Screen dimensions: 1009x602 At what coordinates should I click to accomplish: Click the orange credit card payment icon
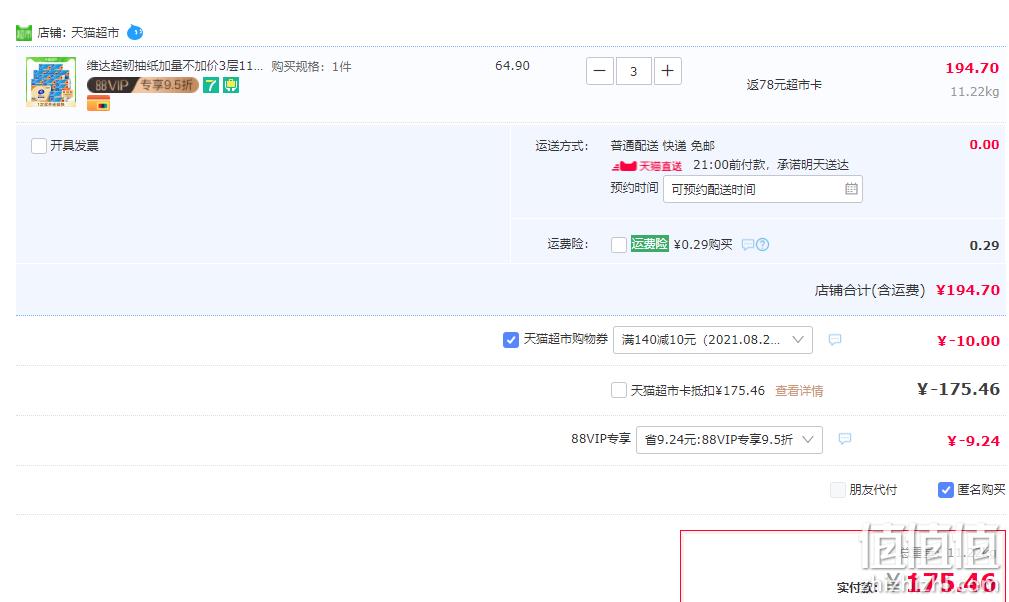pyautogui.click(x=98, y=103)
